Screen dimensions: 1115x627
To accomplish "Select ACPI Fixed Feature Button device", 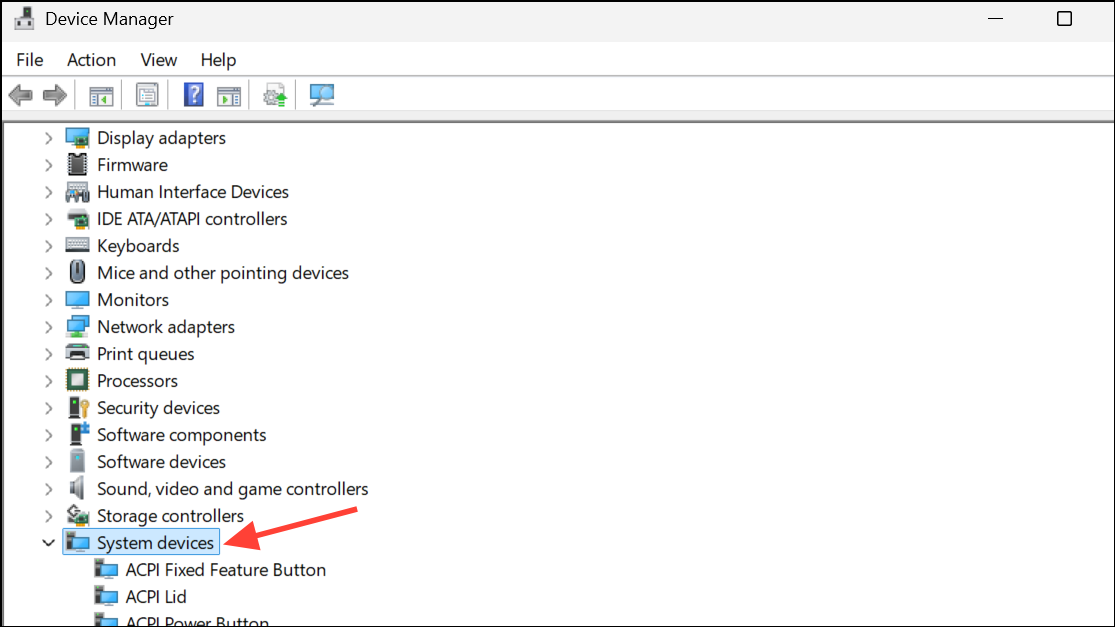I will coord(225,570).
